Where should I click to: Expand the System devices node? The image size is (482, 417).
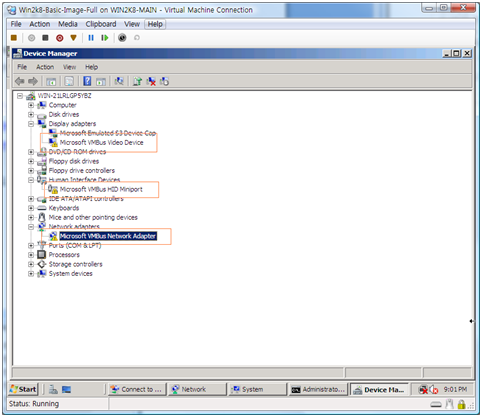point(31,274)
